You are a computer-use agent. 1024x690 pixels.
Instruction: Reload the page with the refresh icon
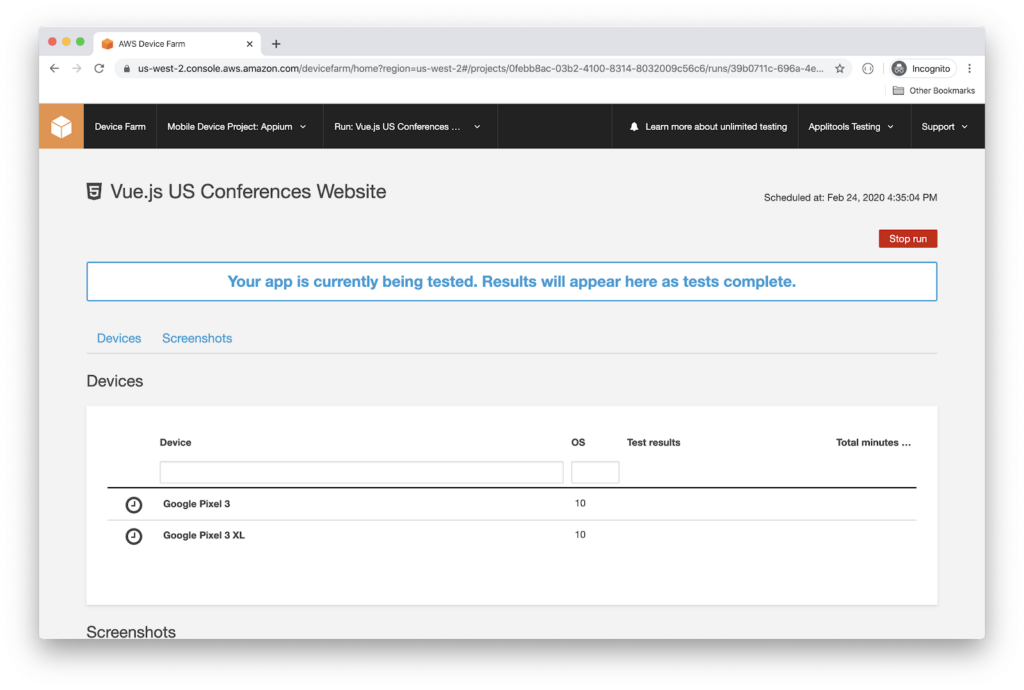click(99, 69)
